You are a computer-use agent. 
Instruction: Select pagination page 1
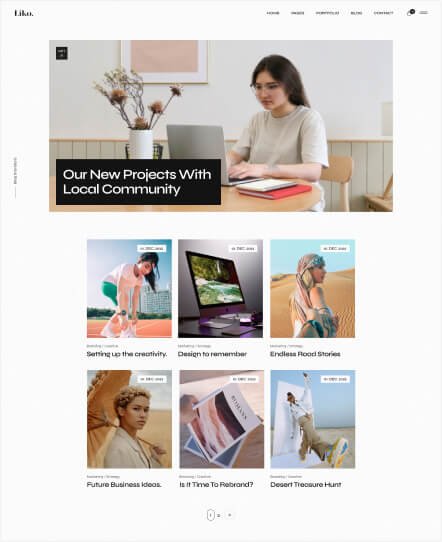coord(210,515)
